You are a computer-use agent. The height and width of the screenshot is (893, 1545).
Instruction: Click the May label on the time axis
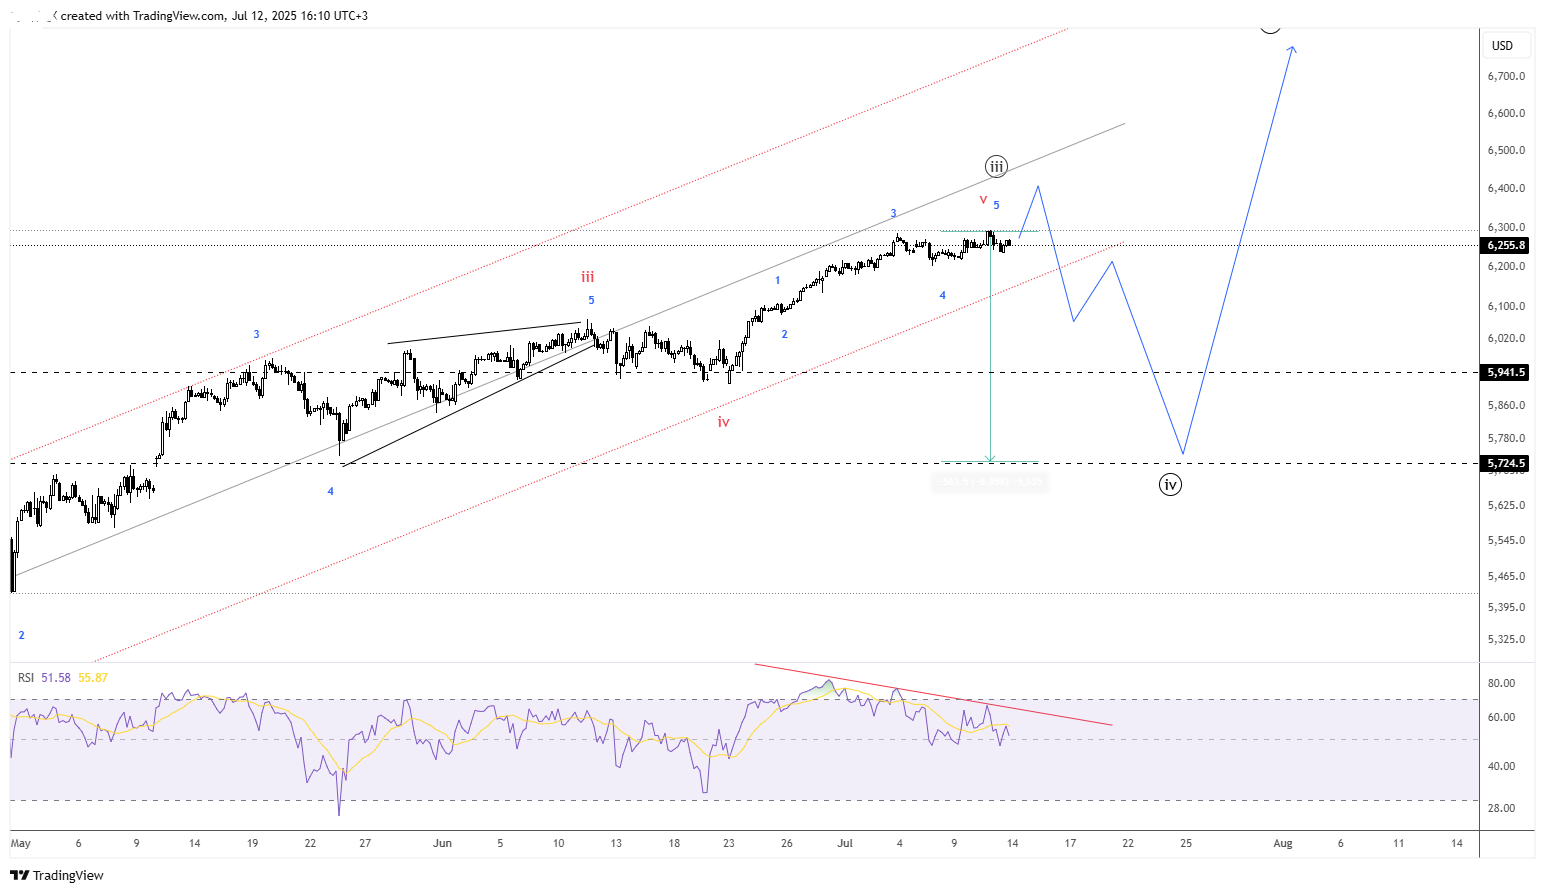tap(21, 844)
